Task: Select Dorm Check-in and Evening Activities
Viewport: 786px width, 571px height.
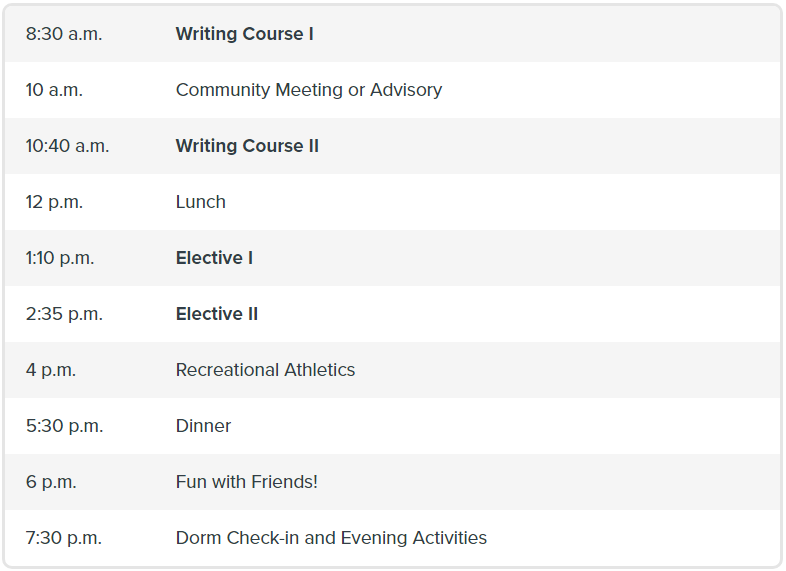Action: pyautogui.click(x=331, y=538)
